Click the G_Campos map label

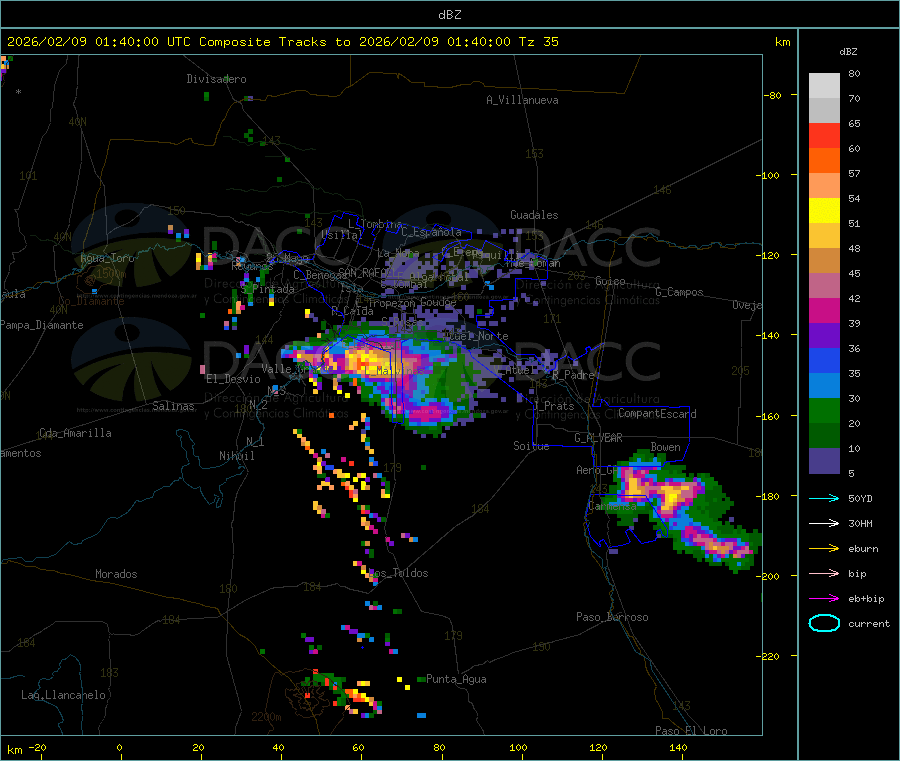tap(680, 292)
